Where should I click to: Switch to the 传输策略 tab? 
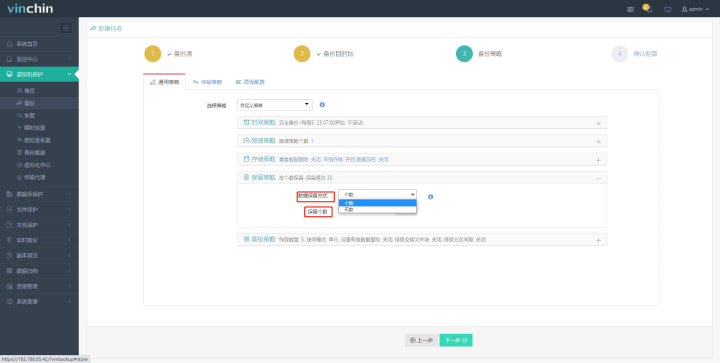(208, 82)
